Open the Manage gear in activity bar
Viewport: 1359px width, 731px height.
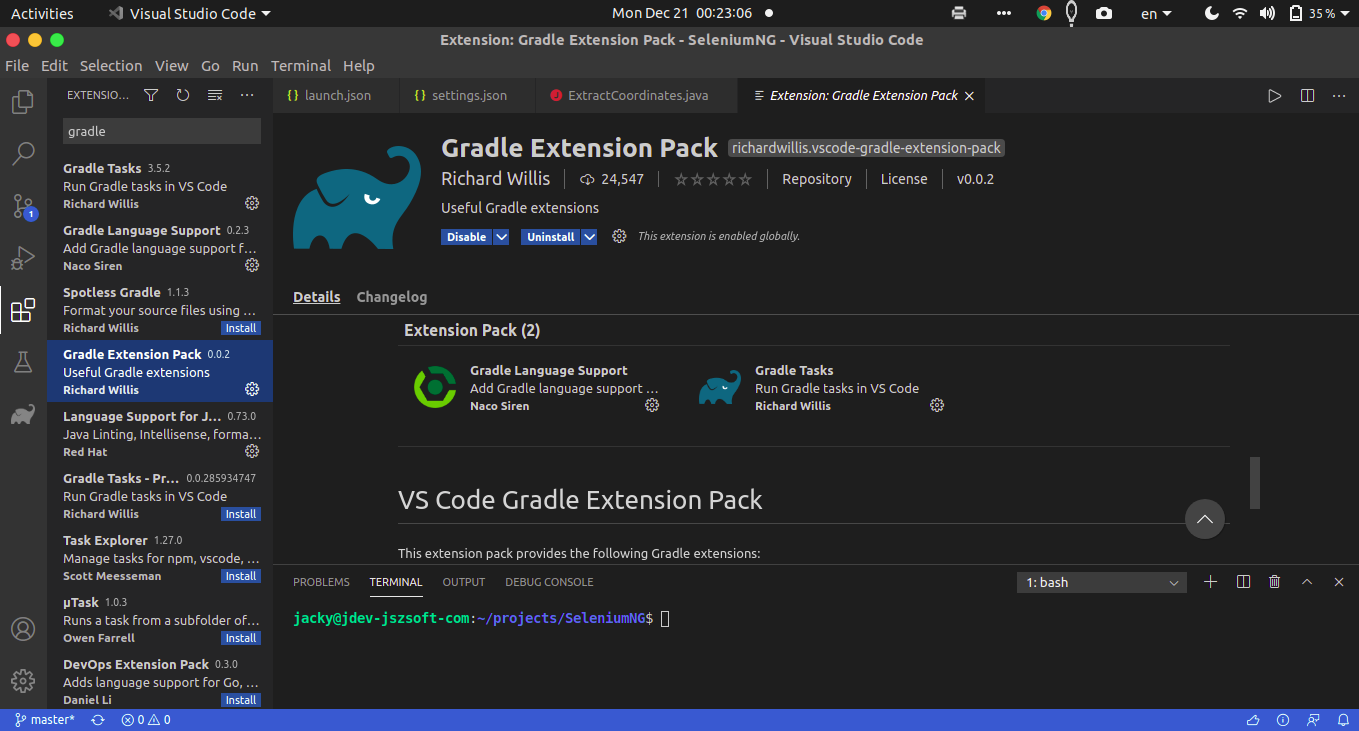pos(23,681)
